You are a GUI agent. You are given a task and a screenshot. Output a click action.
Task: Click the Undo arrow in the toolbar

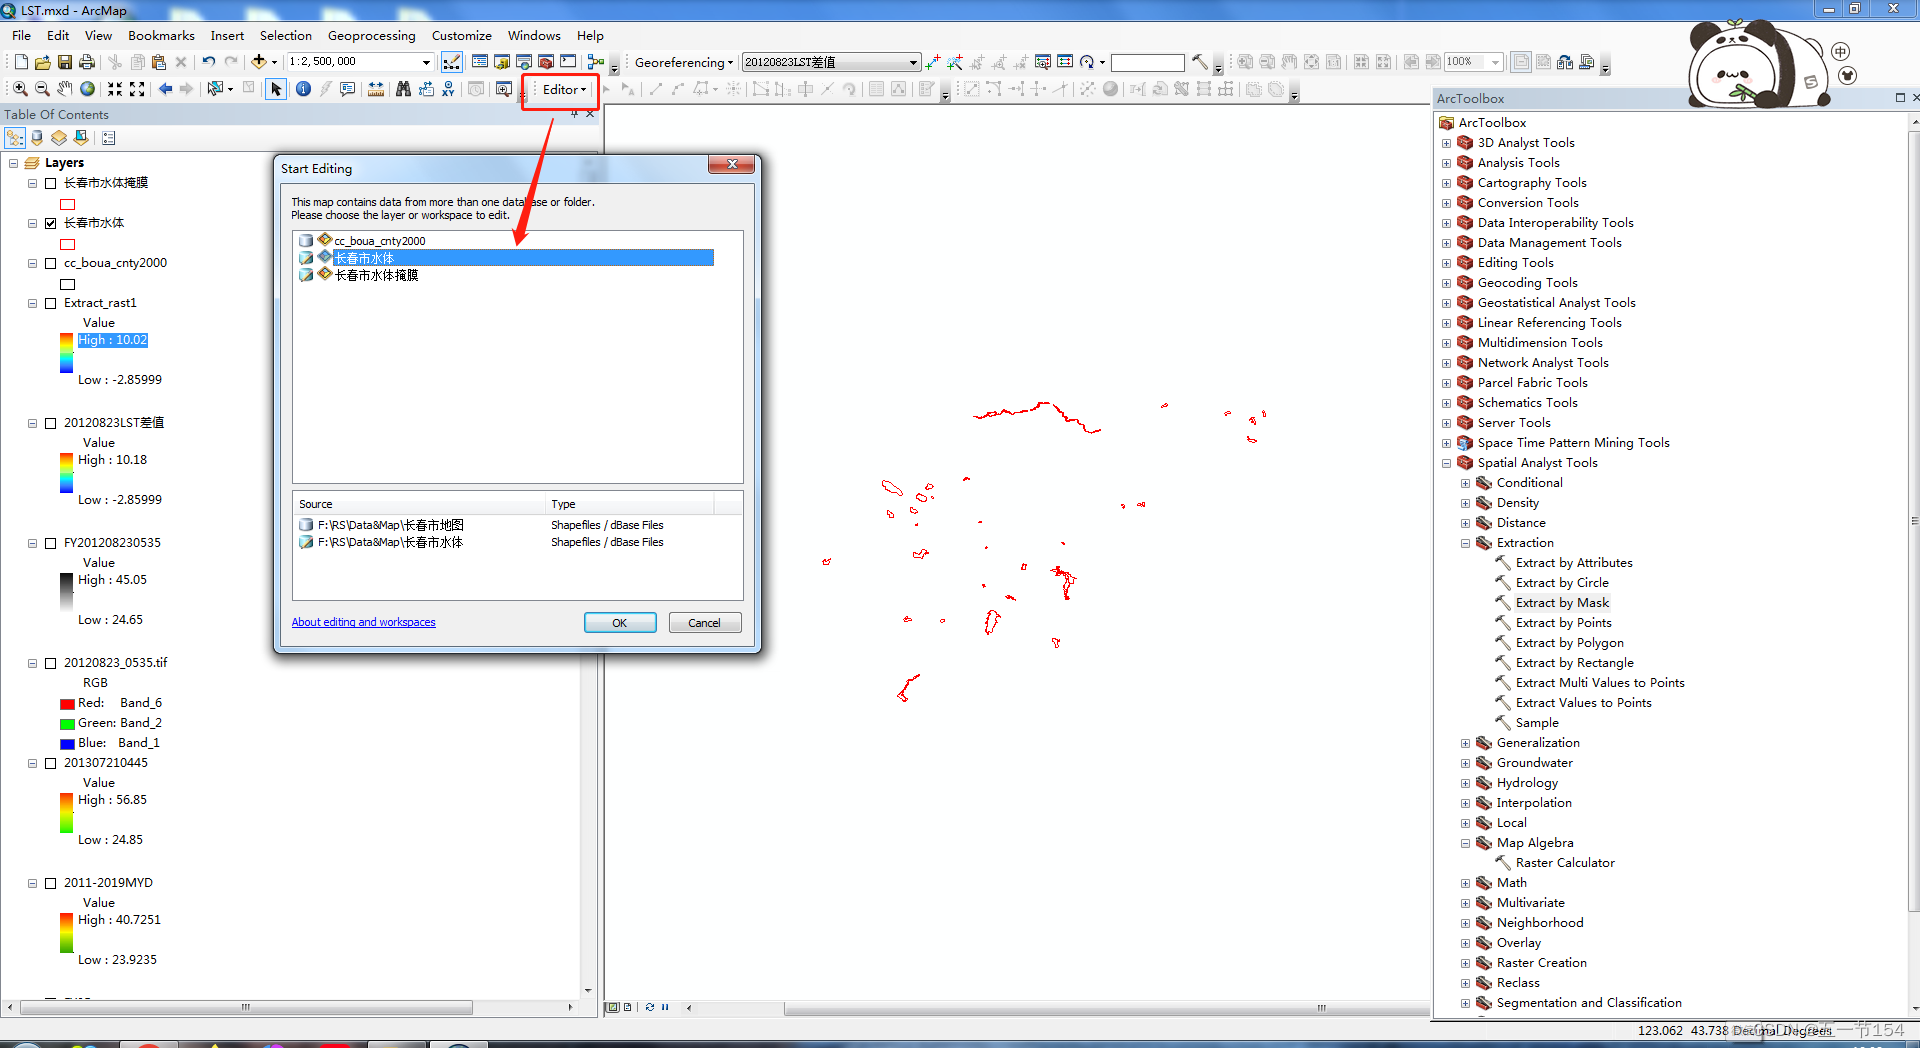pos(208,62)
